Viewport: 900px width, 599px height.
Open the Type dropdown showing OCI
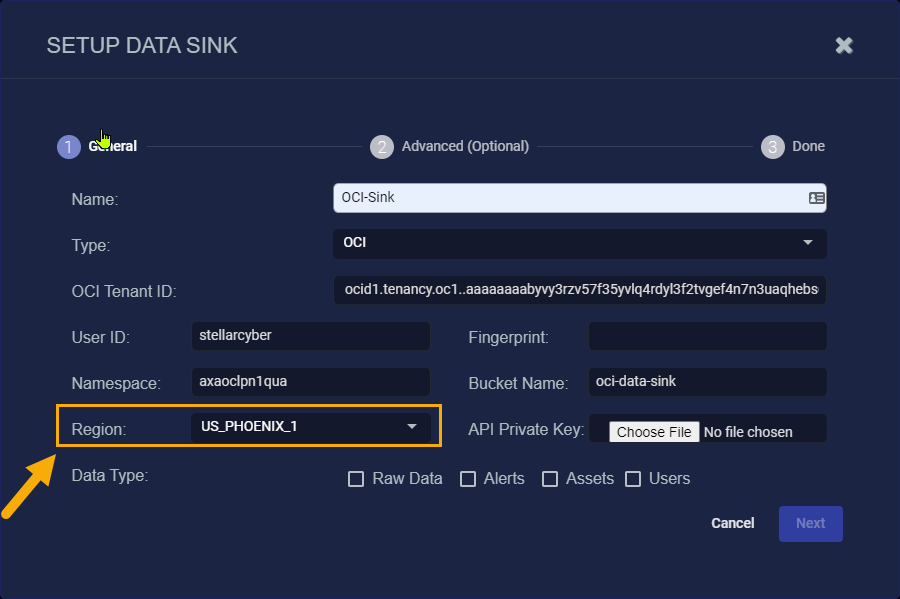pyautogui.click(x=580, y=243)
